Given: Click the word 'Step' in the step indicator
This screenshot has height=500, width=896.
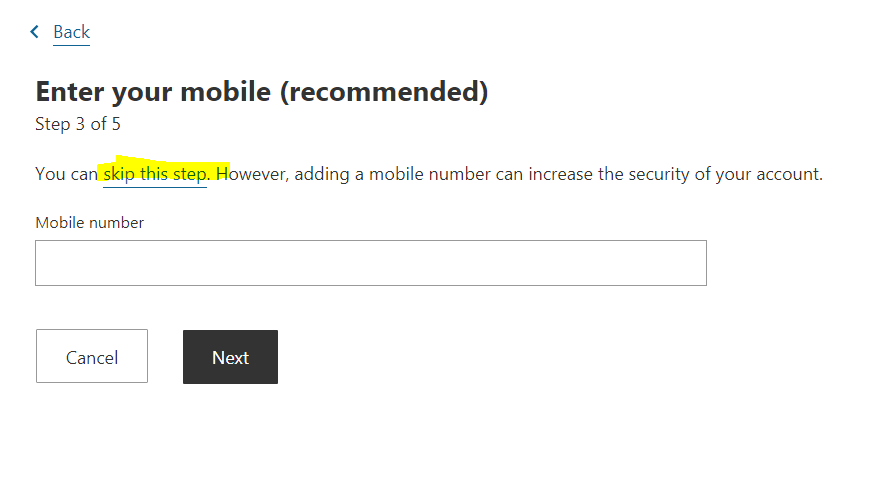Looking at the screenshot, I should coord(53,124).
